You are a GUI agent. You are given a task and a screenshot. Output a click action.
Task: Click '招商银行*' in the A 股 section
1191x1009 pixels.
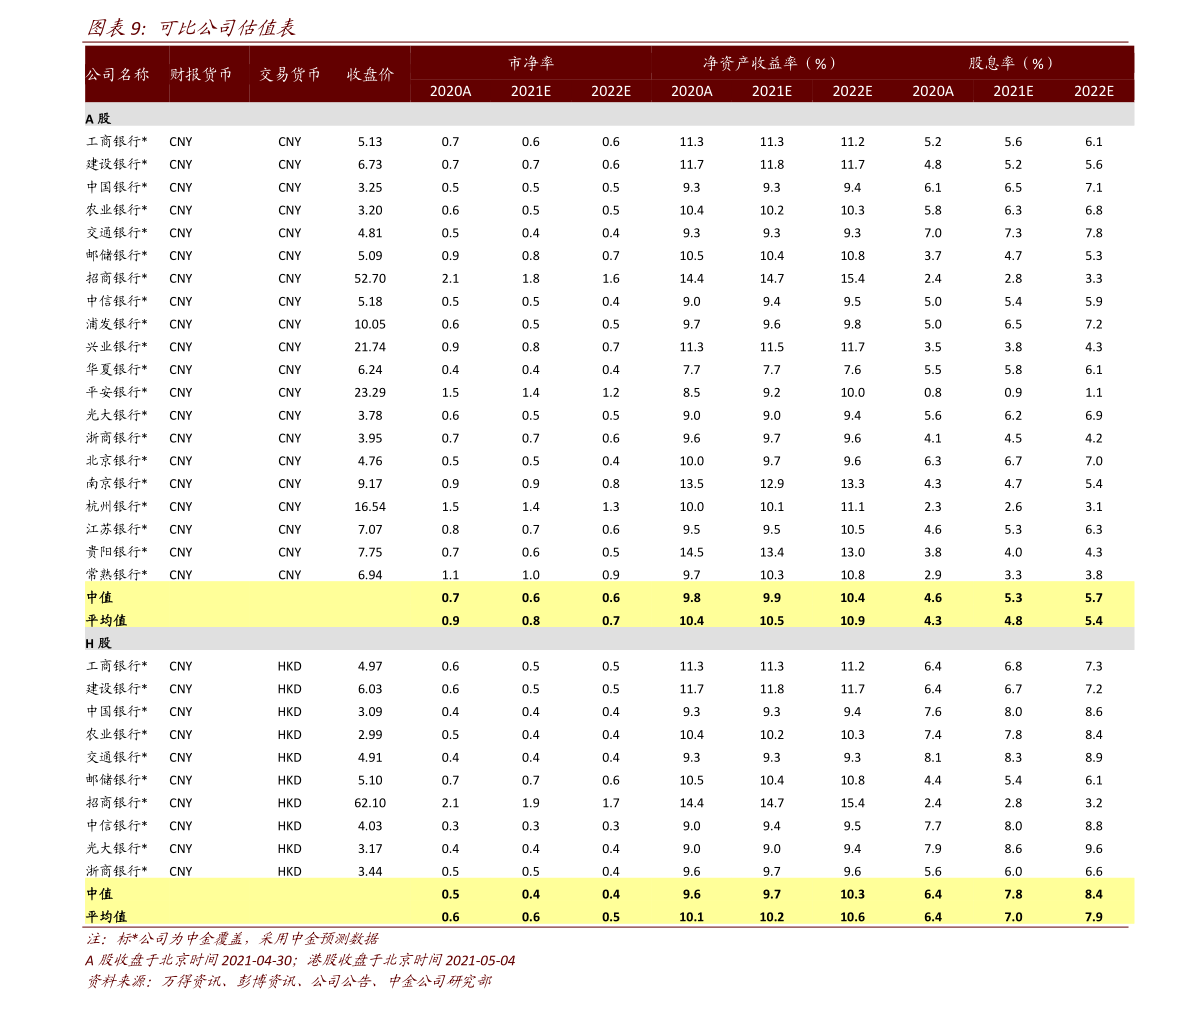tap(116, 278)
